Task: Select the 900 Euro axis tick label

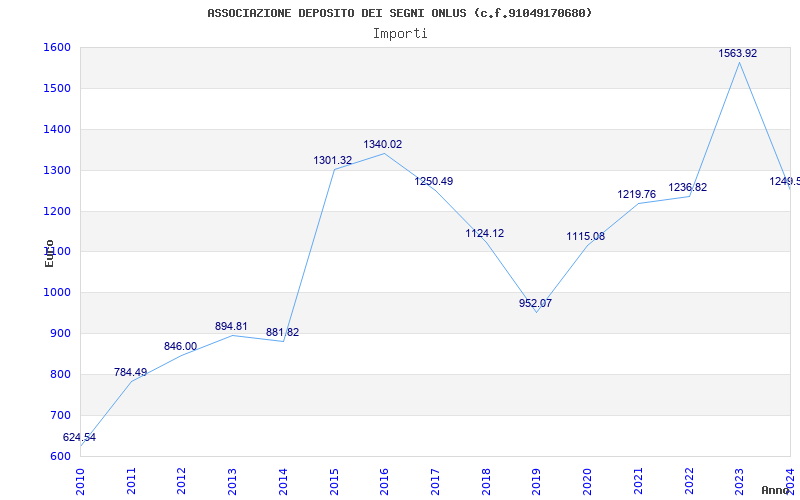Action: pos(60,334)
